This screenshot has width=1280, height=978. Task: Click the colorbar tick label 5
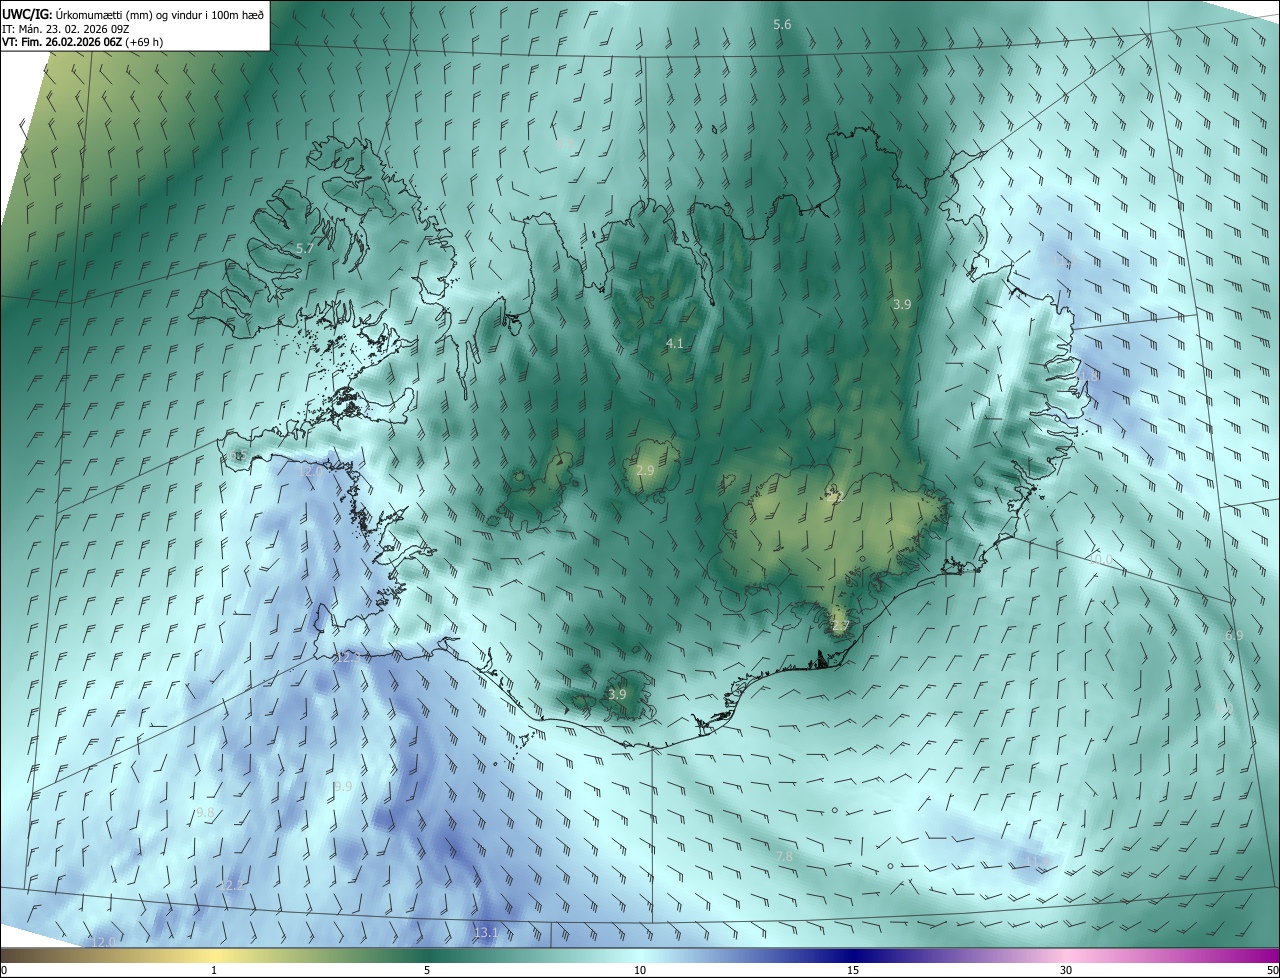tap(427, 970)
